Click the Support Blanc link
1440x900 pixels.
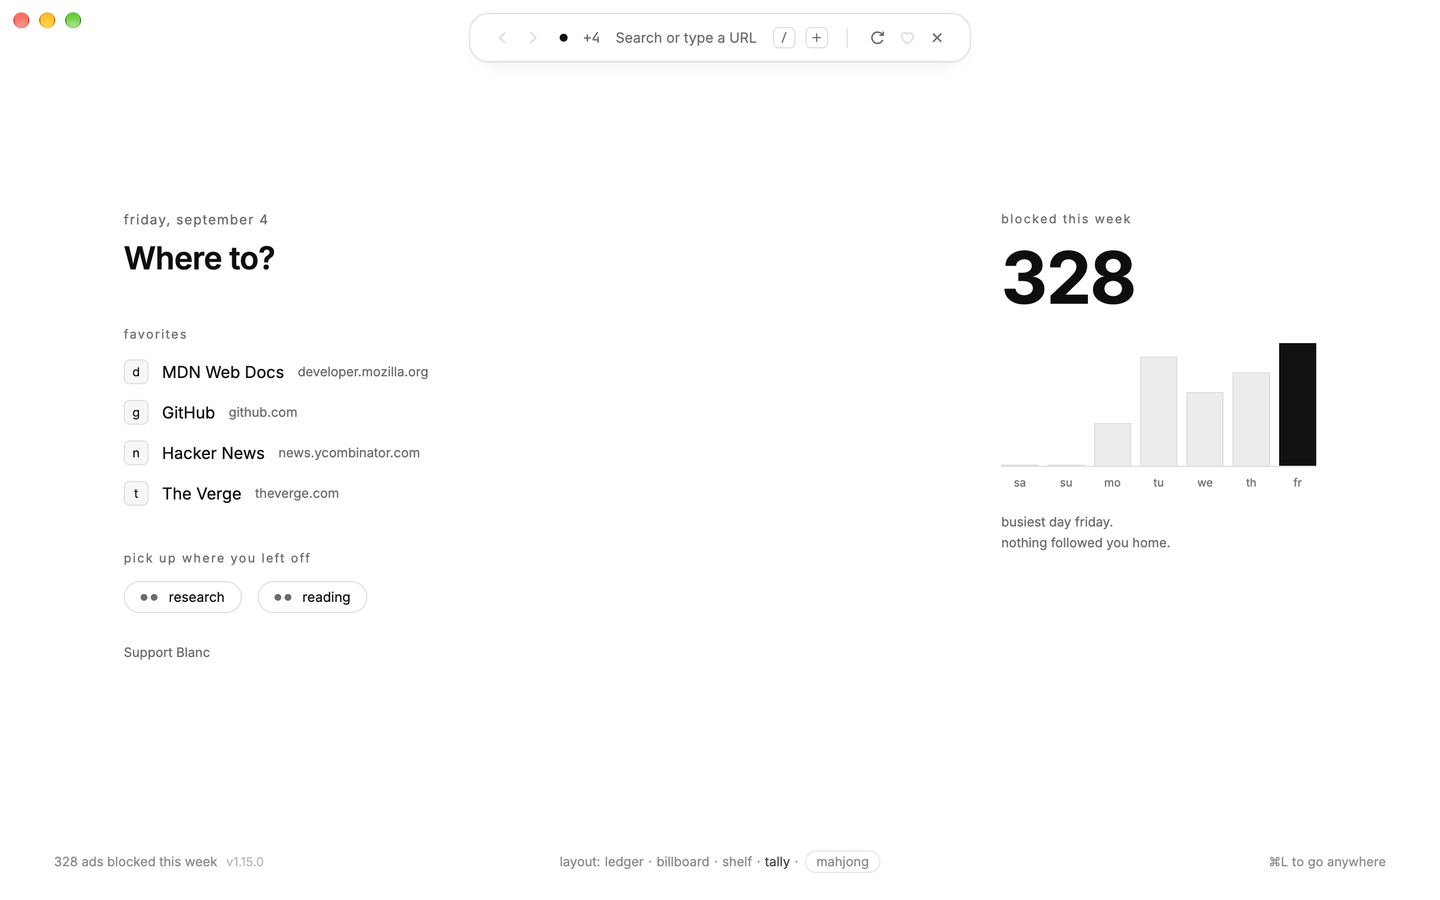[167, 653]
